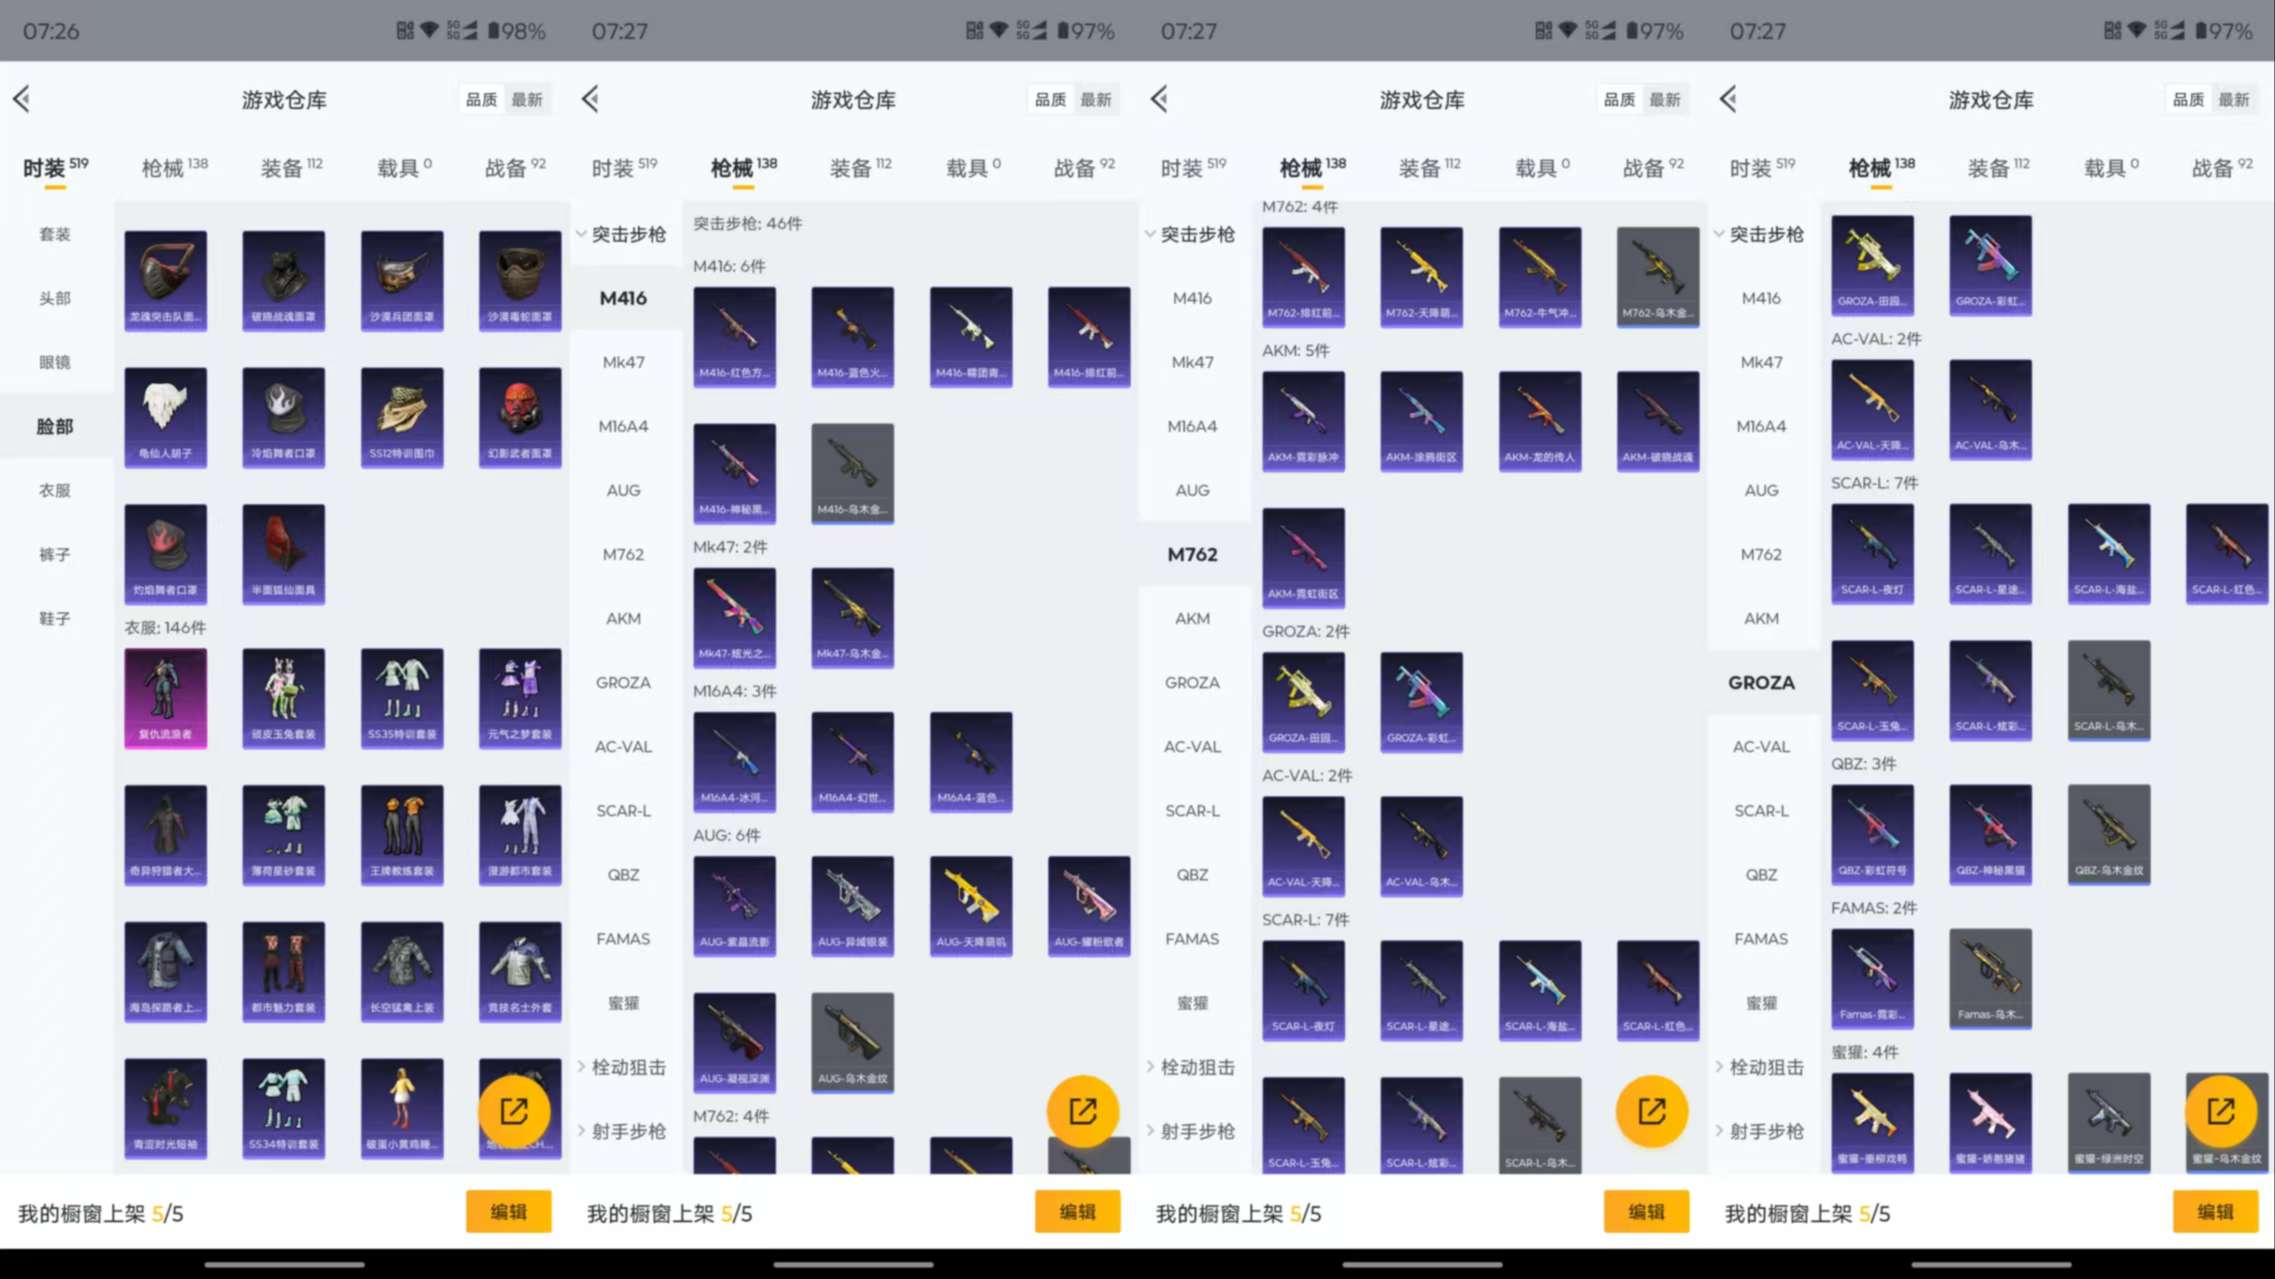Image resolution: width=2275 pixels, height=1279 pixels.
Task: Switch sorting to 最新 on 时装 screen
Action: [x=527, y=100]
